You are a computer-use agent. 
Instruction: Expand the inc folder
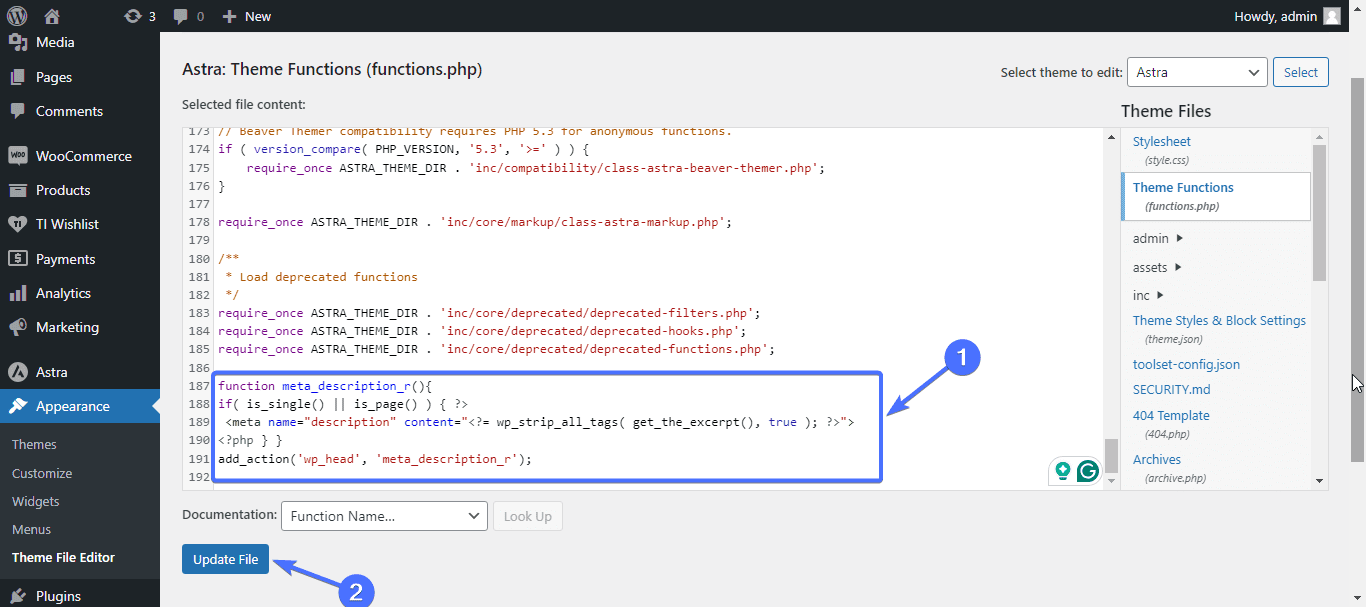pyautogui.click(x=1148, y=295)
